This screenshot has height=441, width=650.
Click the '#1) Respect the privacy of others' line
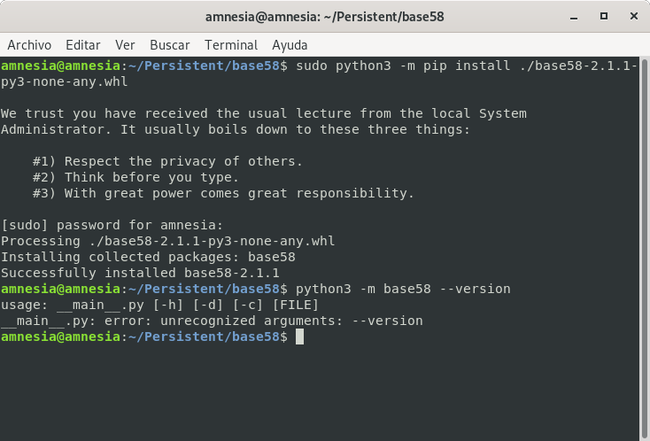click(167, 161)
